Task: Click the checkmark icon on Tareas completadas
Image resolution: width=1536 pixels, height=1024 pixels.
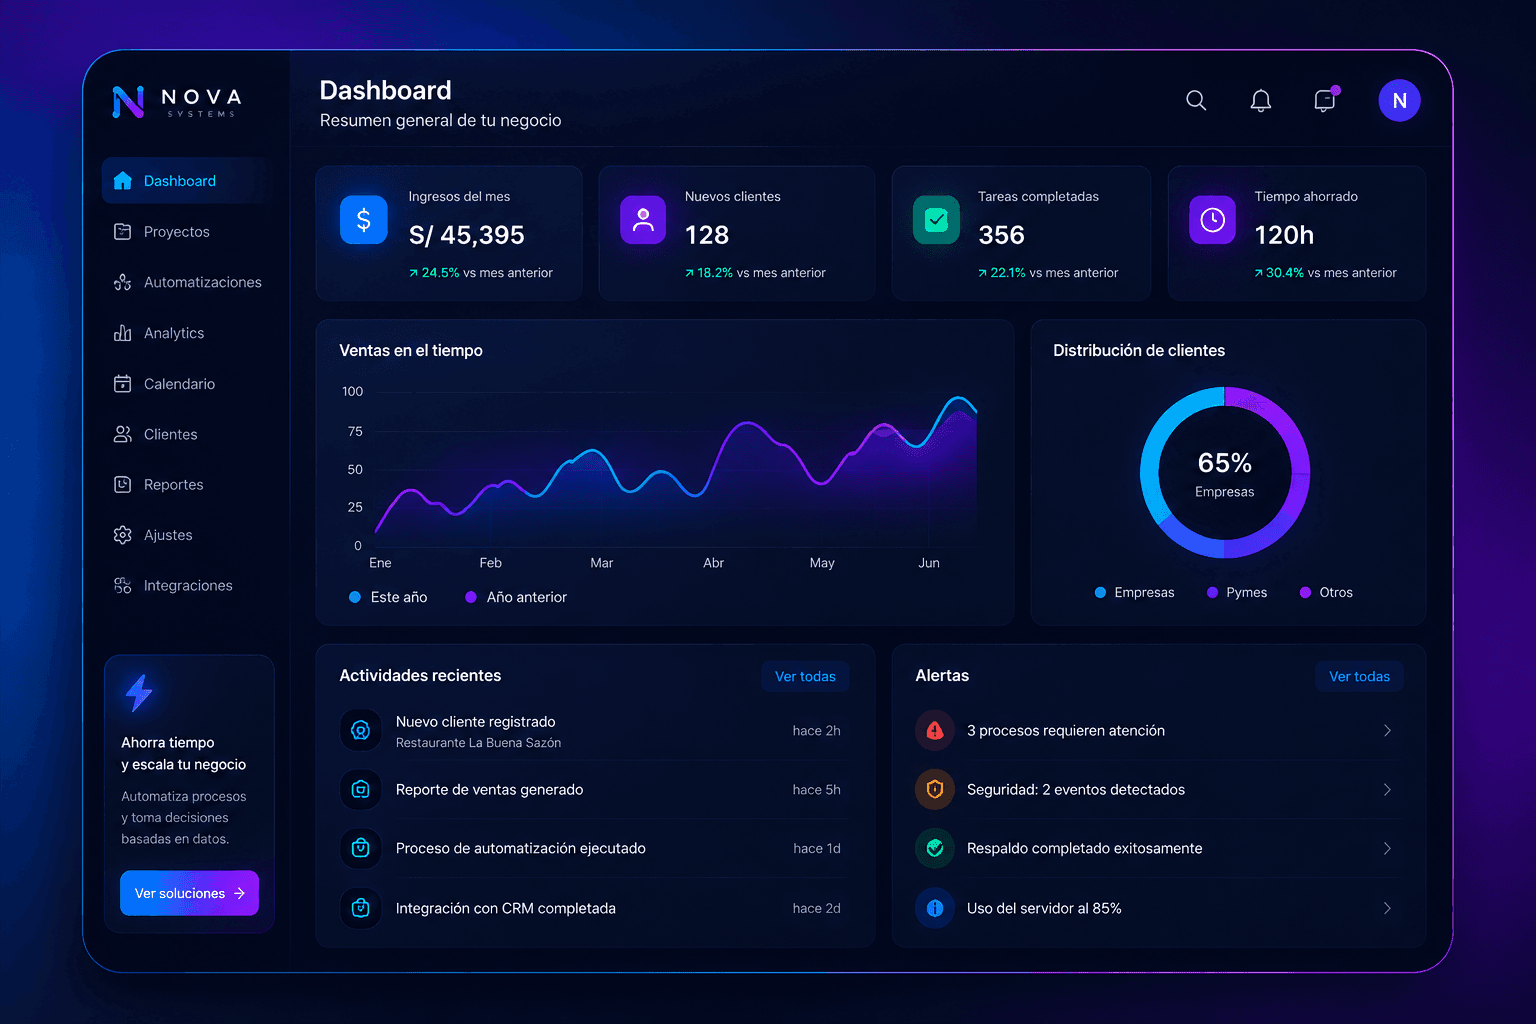Action: click(x=937, y=220)
